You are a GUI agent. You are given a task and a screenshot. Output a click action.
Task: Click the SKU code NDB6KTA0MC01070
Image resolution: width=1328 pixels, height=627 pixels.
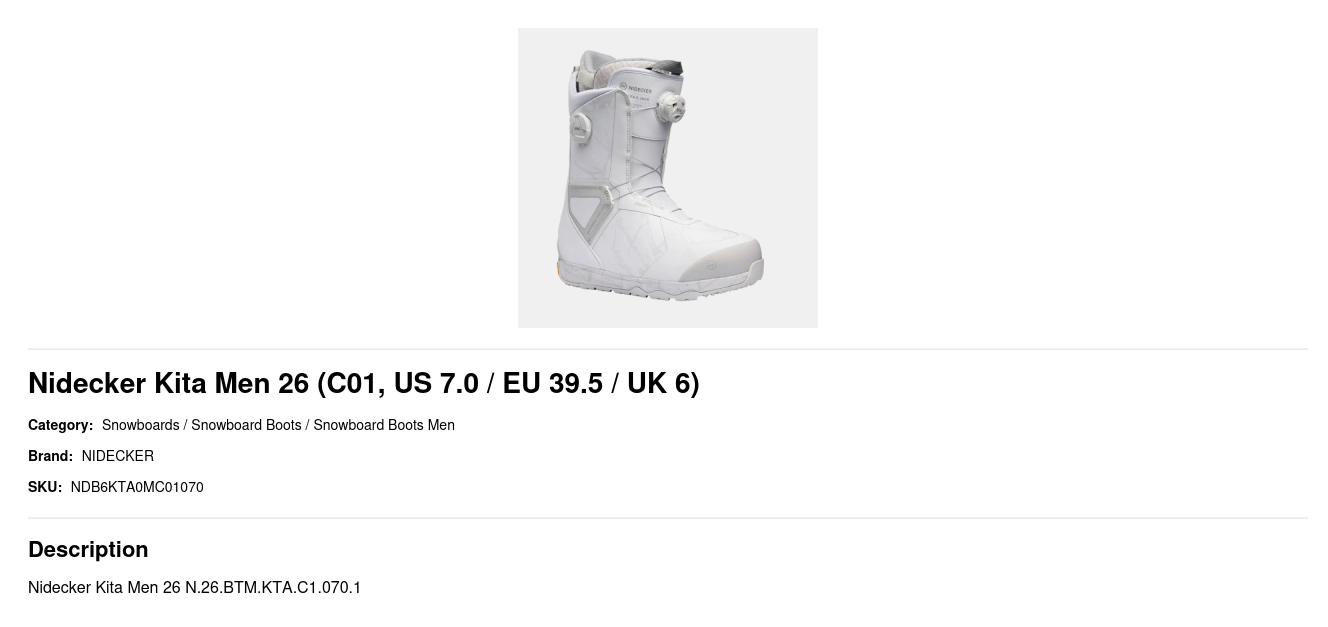[137, 487]
